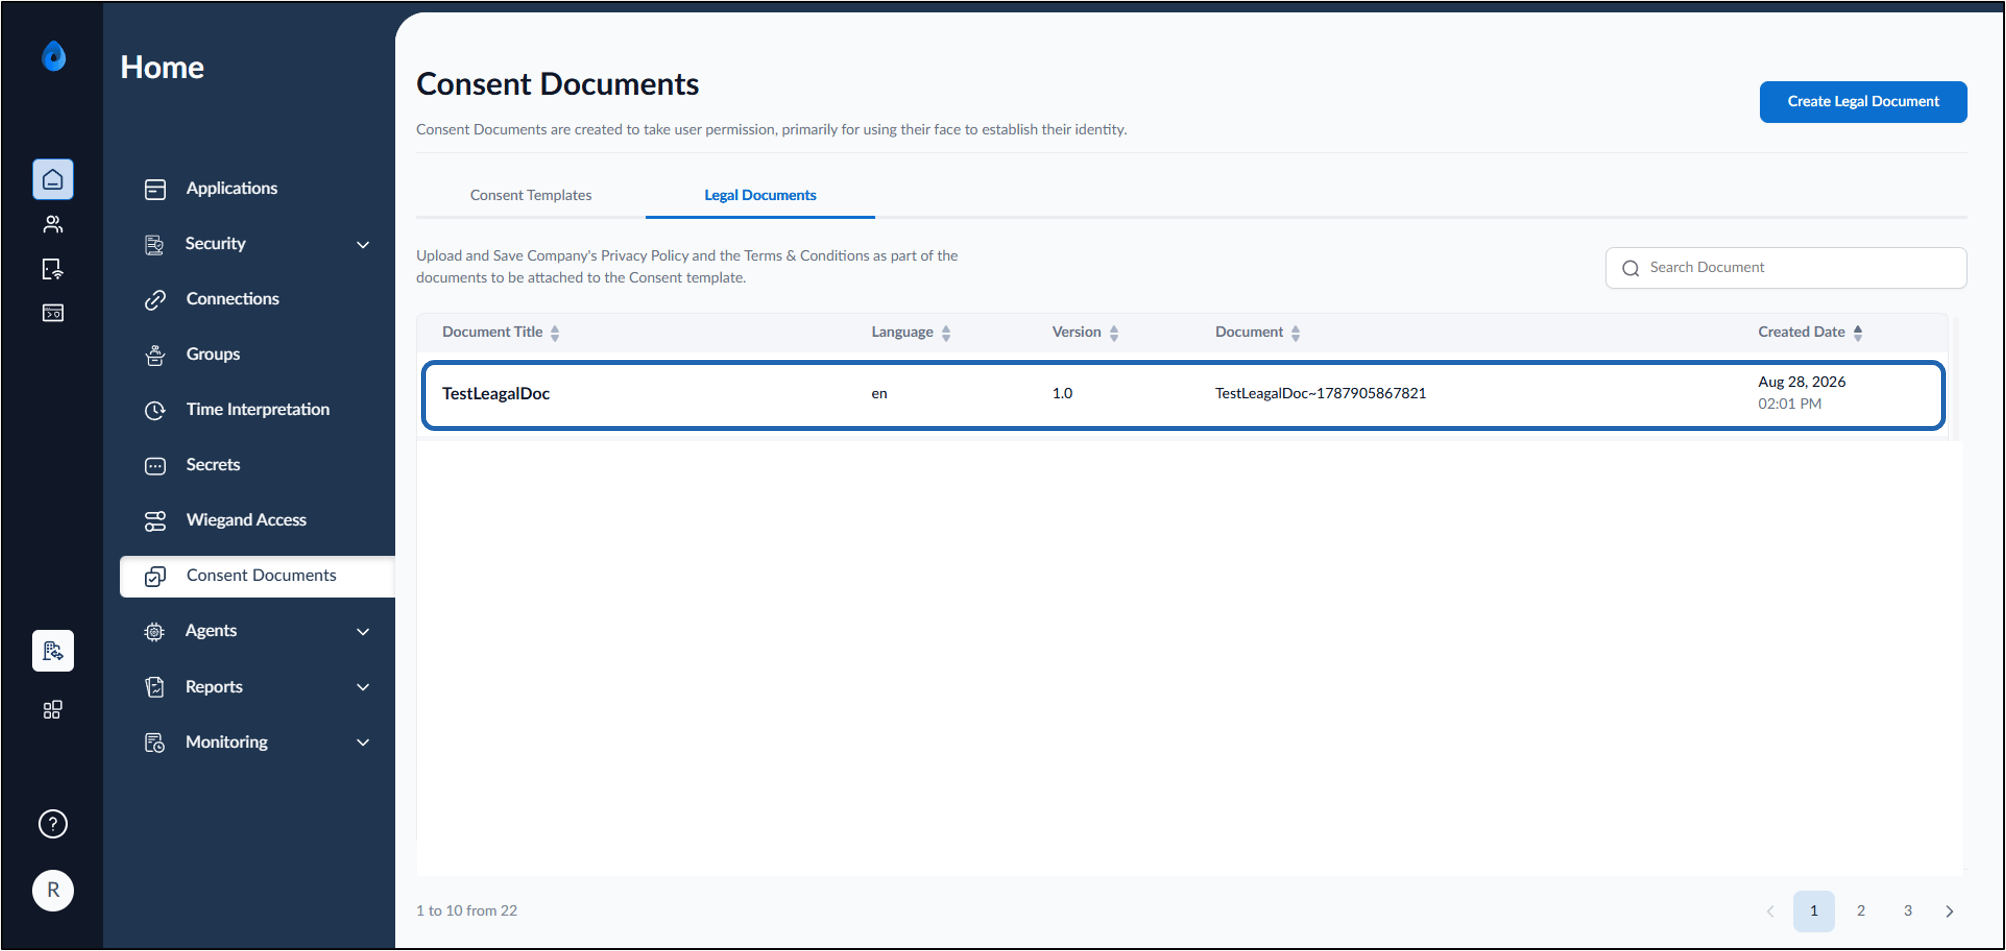The width and height of the screenshot is (2006, 951).
Task: Focus the Search Document field
Action: tap(1786, 268)
